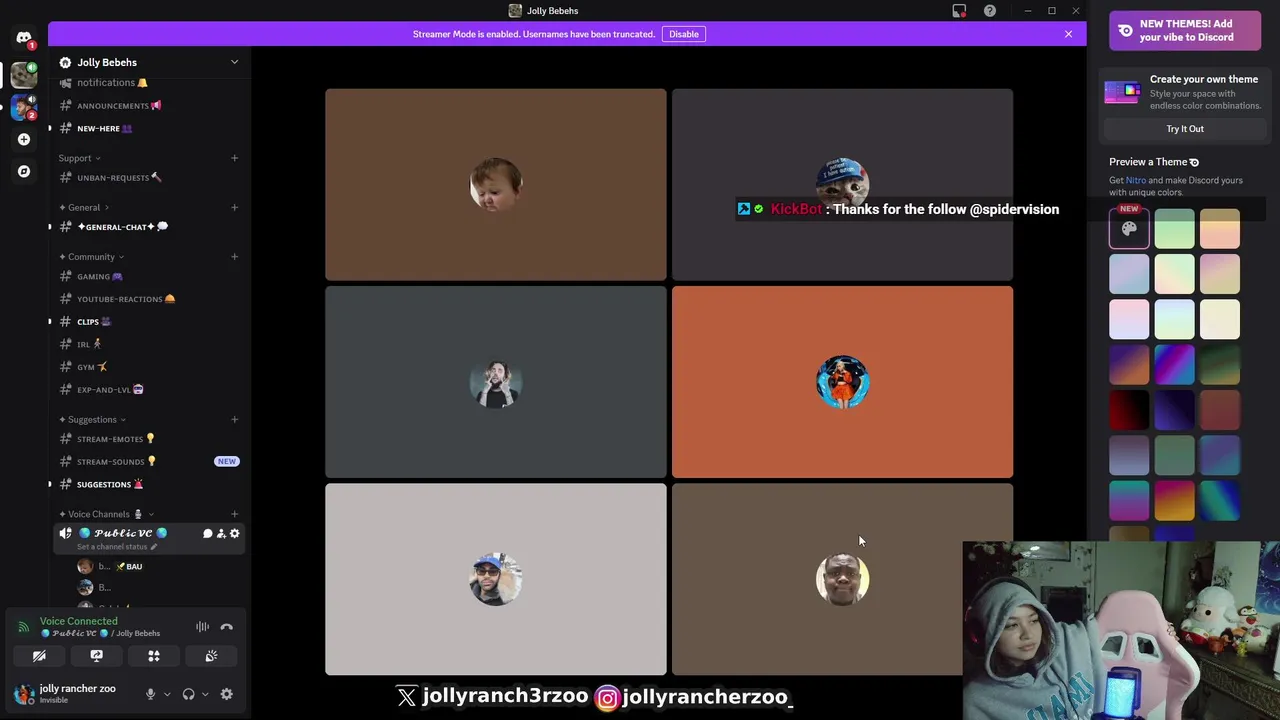The width and height of the screenshot is (1280, 720).
Task: Open the NEW-HERE channel
Action: tap(148, 128)
